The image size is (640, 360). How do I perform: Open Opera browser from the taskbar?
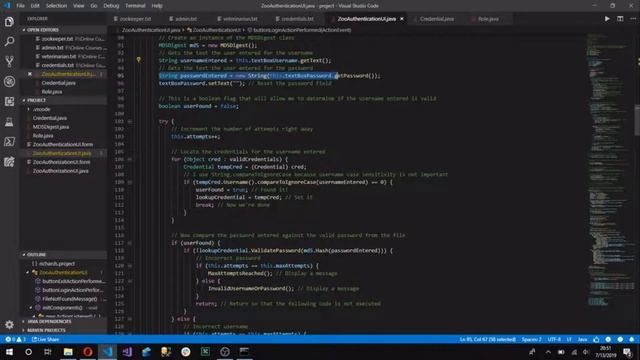click(x=87, y=352)
